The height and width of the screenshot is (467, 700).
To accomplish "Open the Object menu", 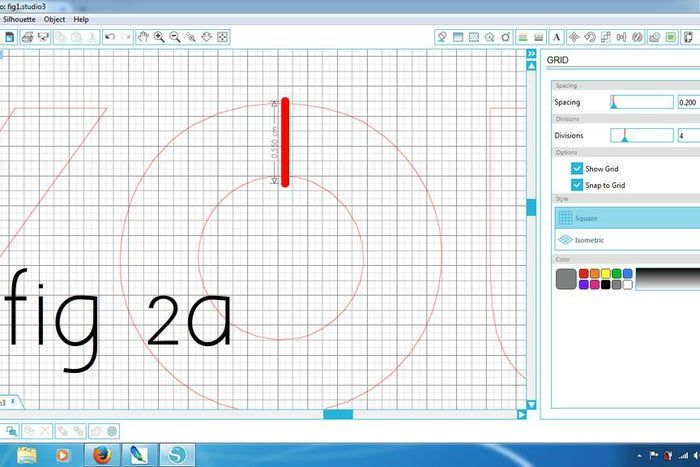I will point(54,19).
